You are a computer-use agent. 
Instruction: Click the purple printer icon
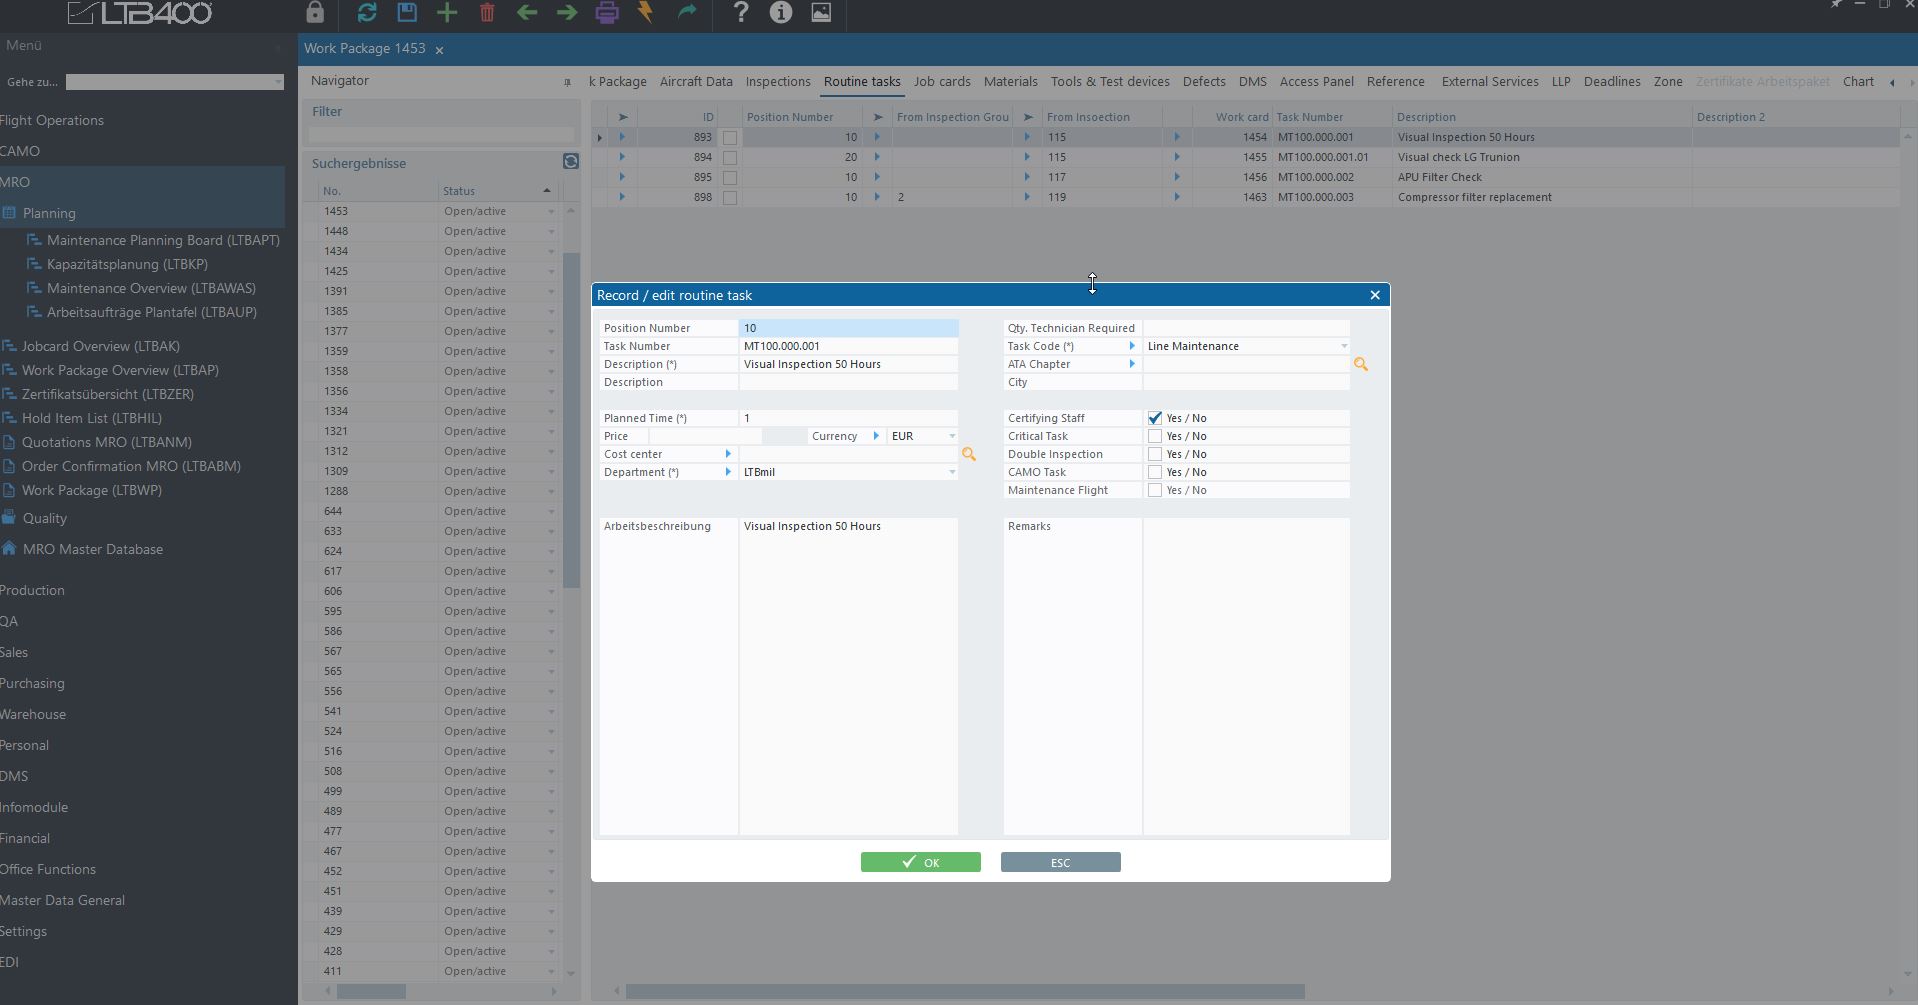607,13
